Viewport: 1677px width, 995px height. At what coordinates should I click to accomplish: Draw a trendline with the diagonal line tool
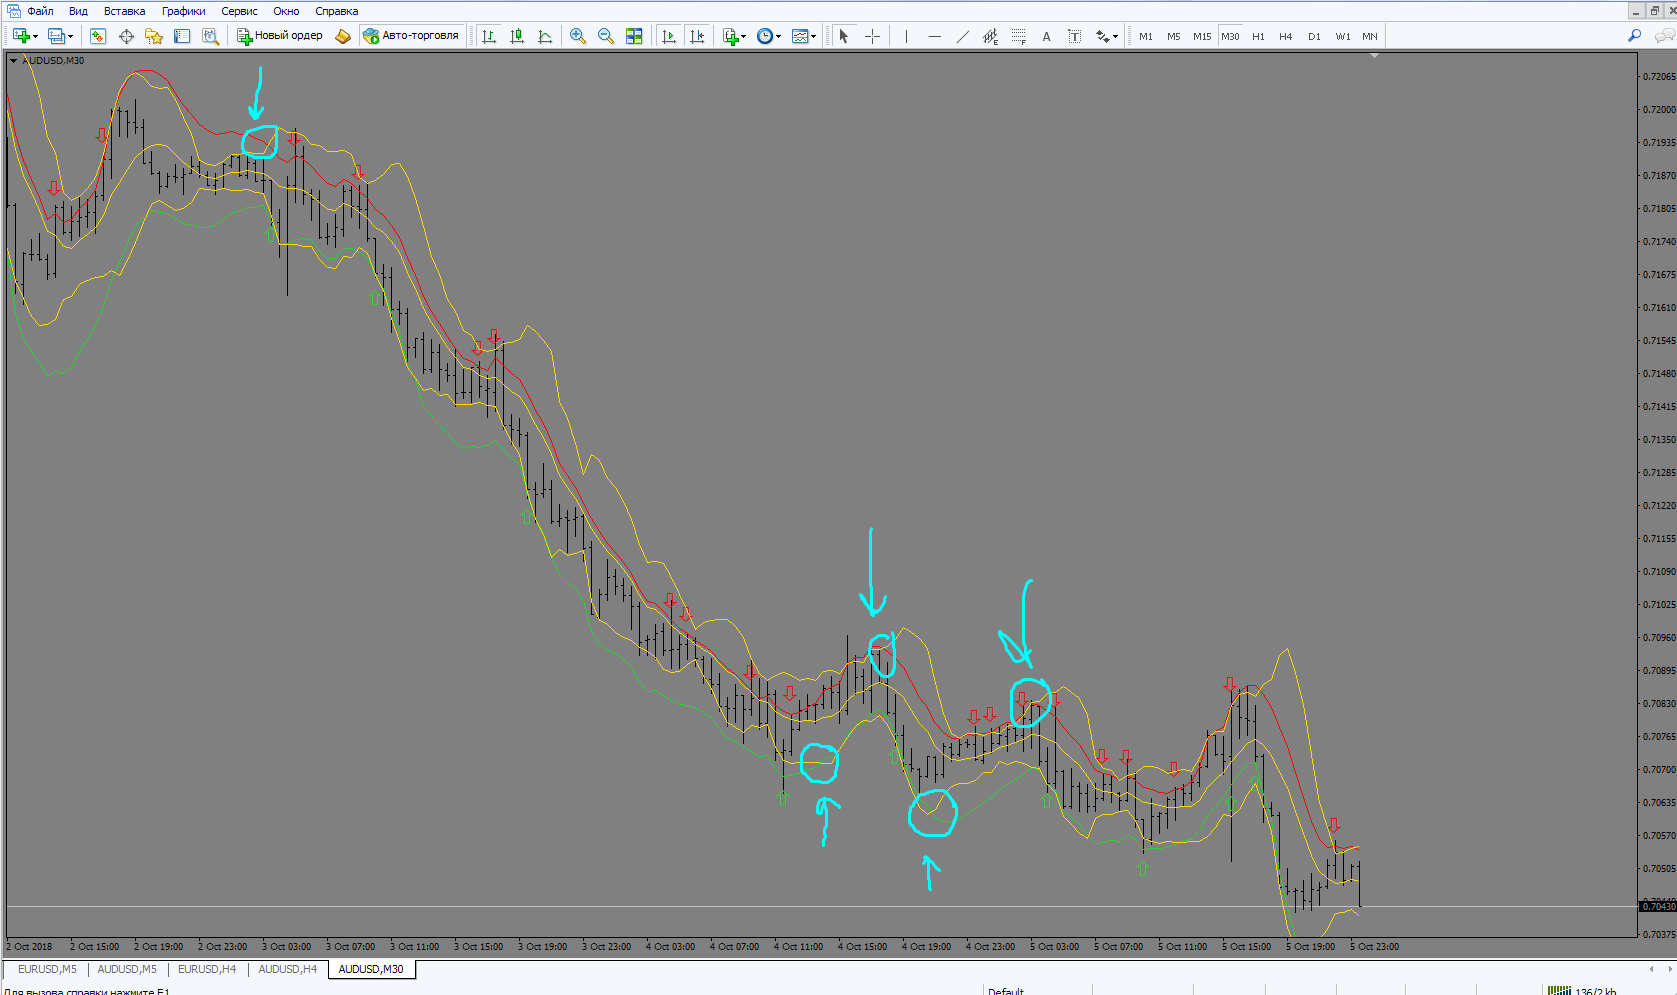pos(962,36)
